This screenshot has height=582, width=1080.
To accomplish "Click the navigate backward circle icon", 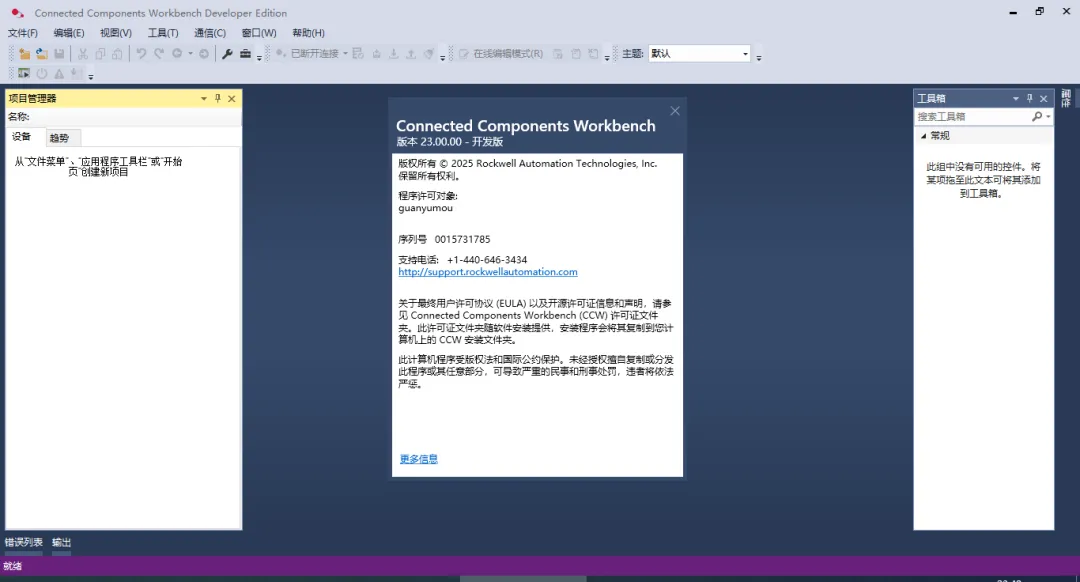I will tap(177, 54).
